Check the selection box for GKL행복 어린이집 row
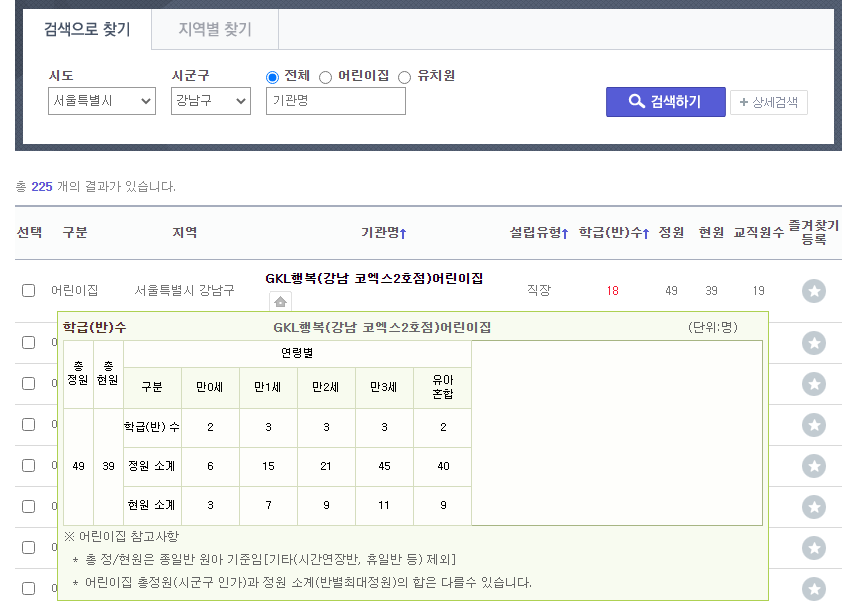The width and height of the screenshot is (855, 605). coord(29,291)
